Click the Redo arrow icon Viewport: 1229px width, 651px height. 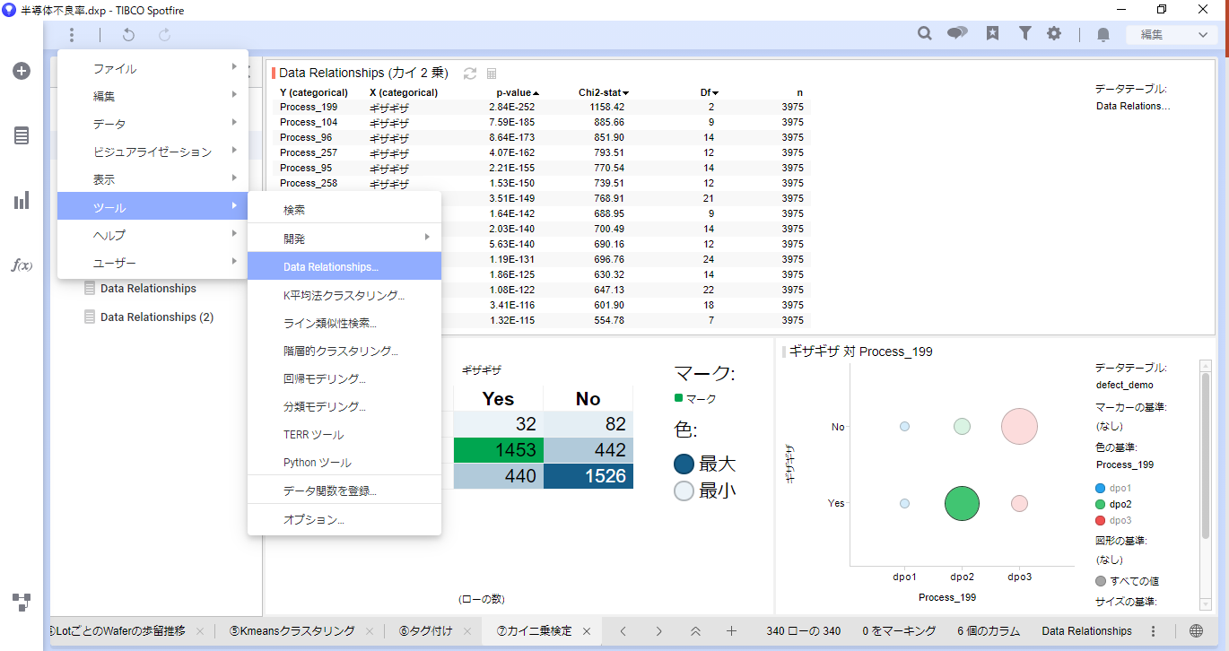(x=165, y=35)
